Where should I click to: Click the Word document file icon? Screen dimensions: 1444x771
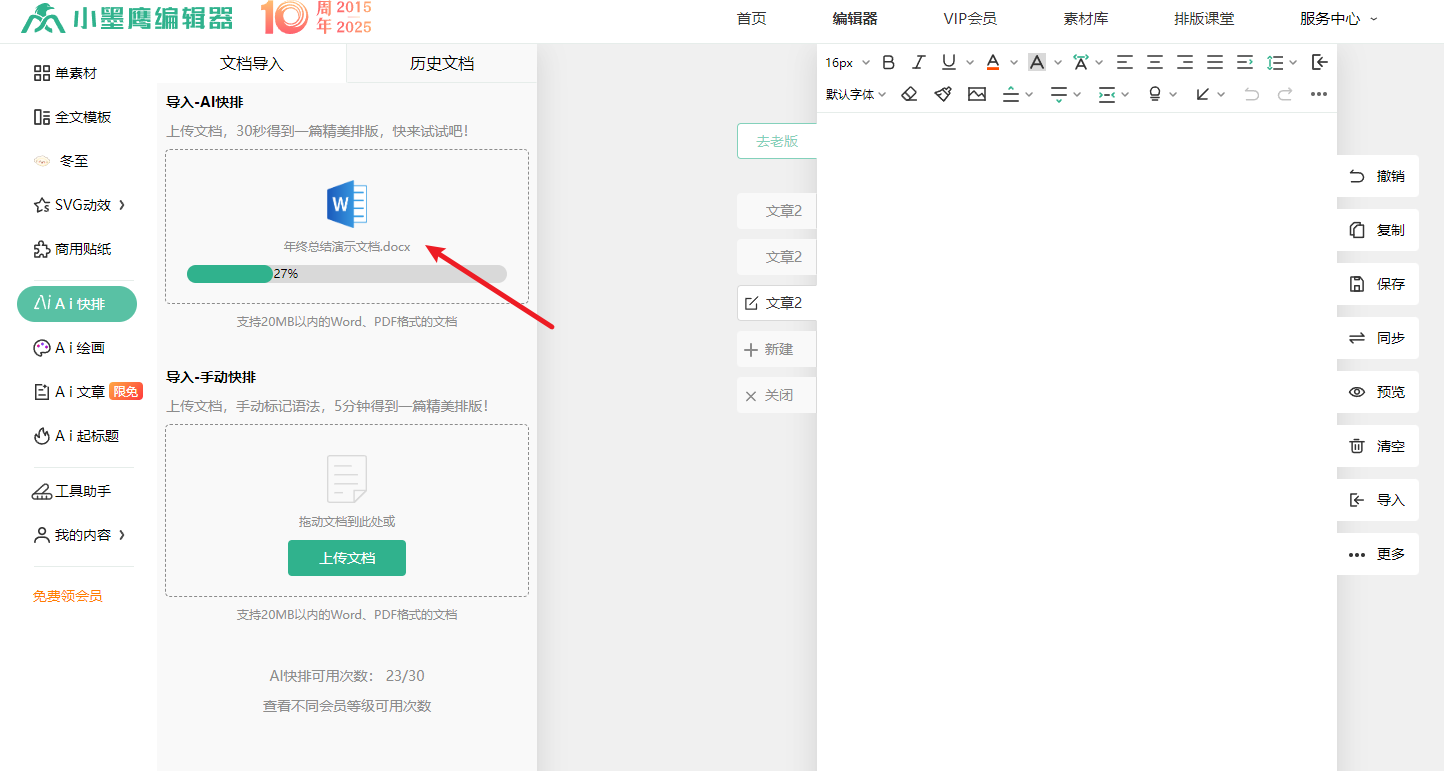[347, 204]
